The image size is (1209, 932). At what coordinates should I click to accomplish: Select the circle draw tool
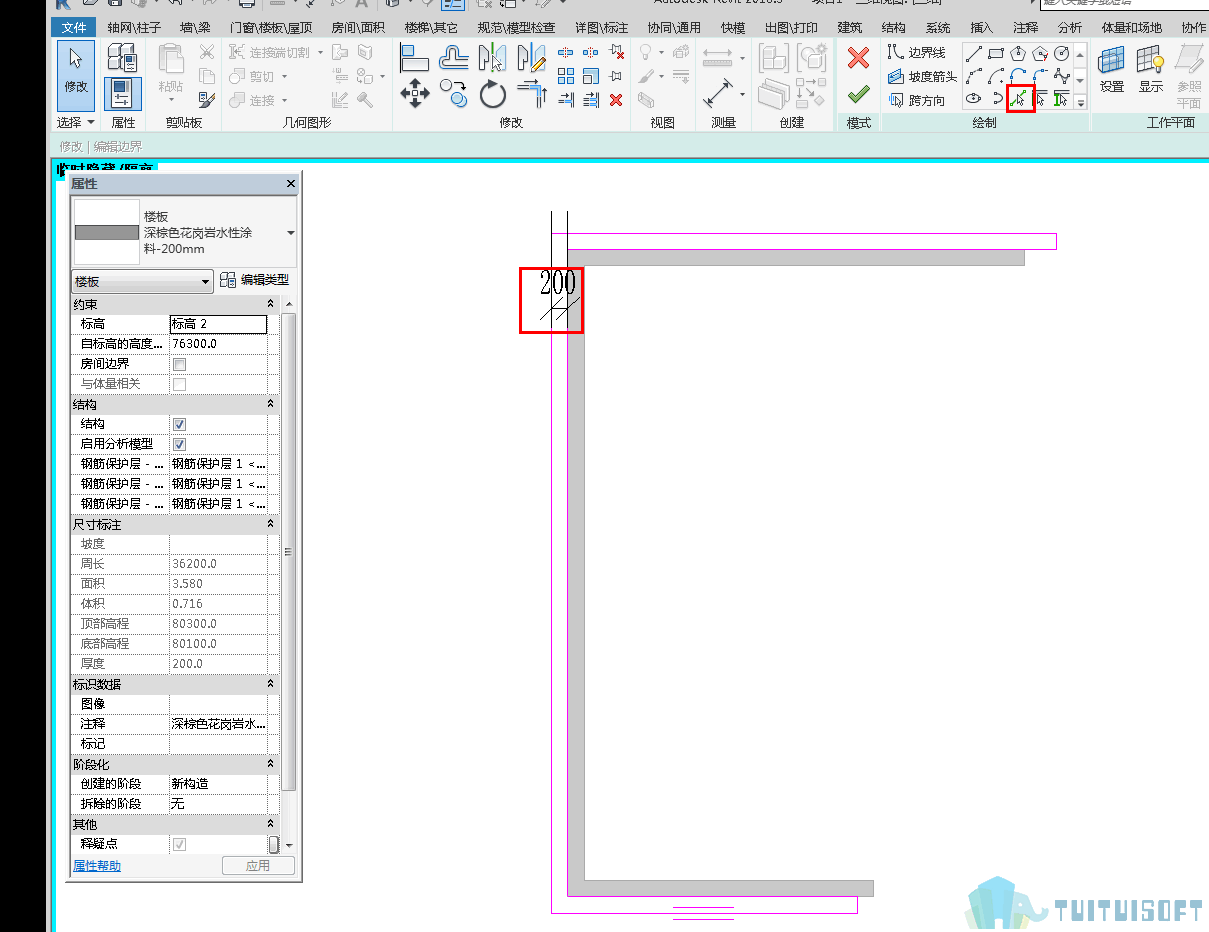[1062, 53]
